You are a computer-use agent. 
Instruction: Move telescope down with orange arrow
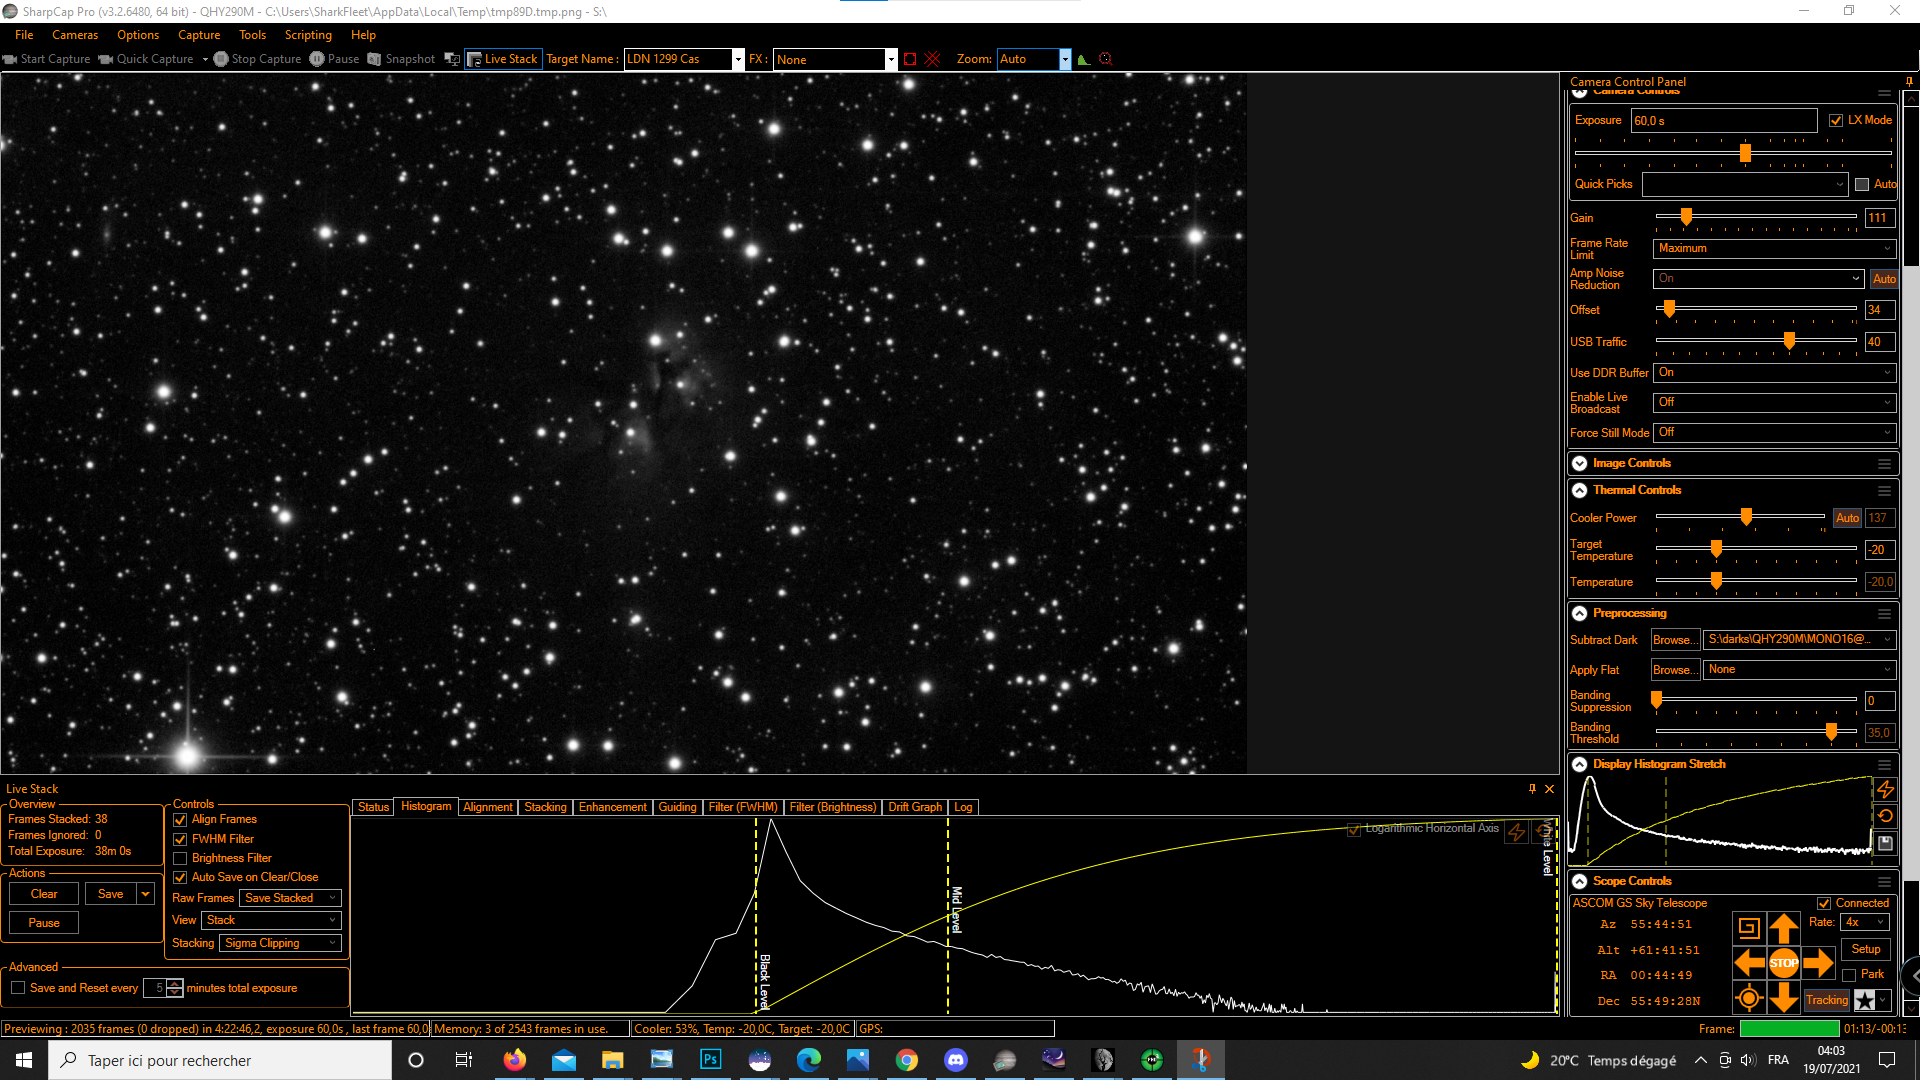click(1784, 997)
